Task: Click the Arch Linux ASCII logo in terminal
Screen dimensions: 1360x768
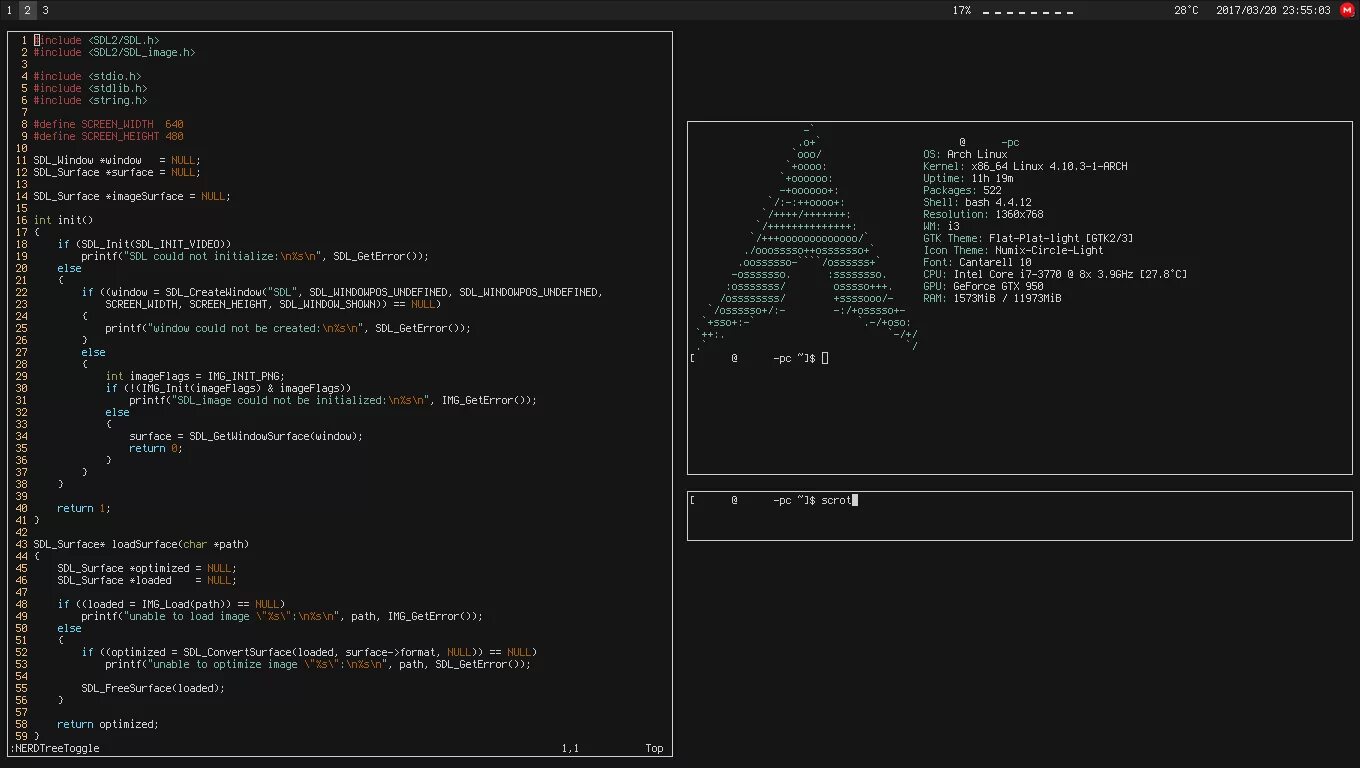Action: [x=806, y=238]
